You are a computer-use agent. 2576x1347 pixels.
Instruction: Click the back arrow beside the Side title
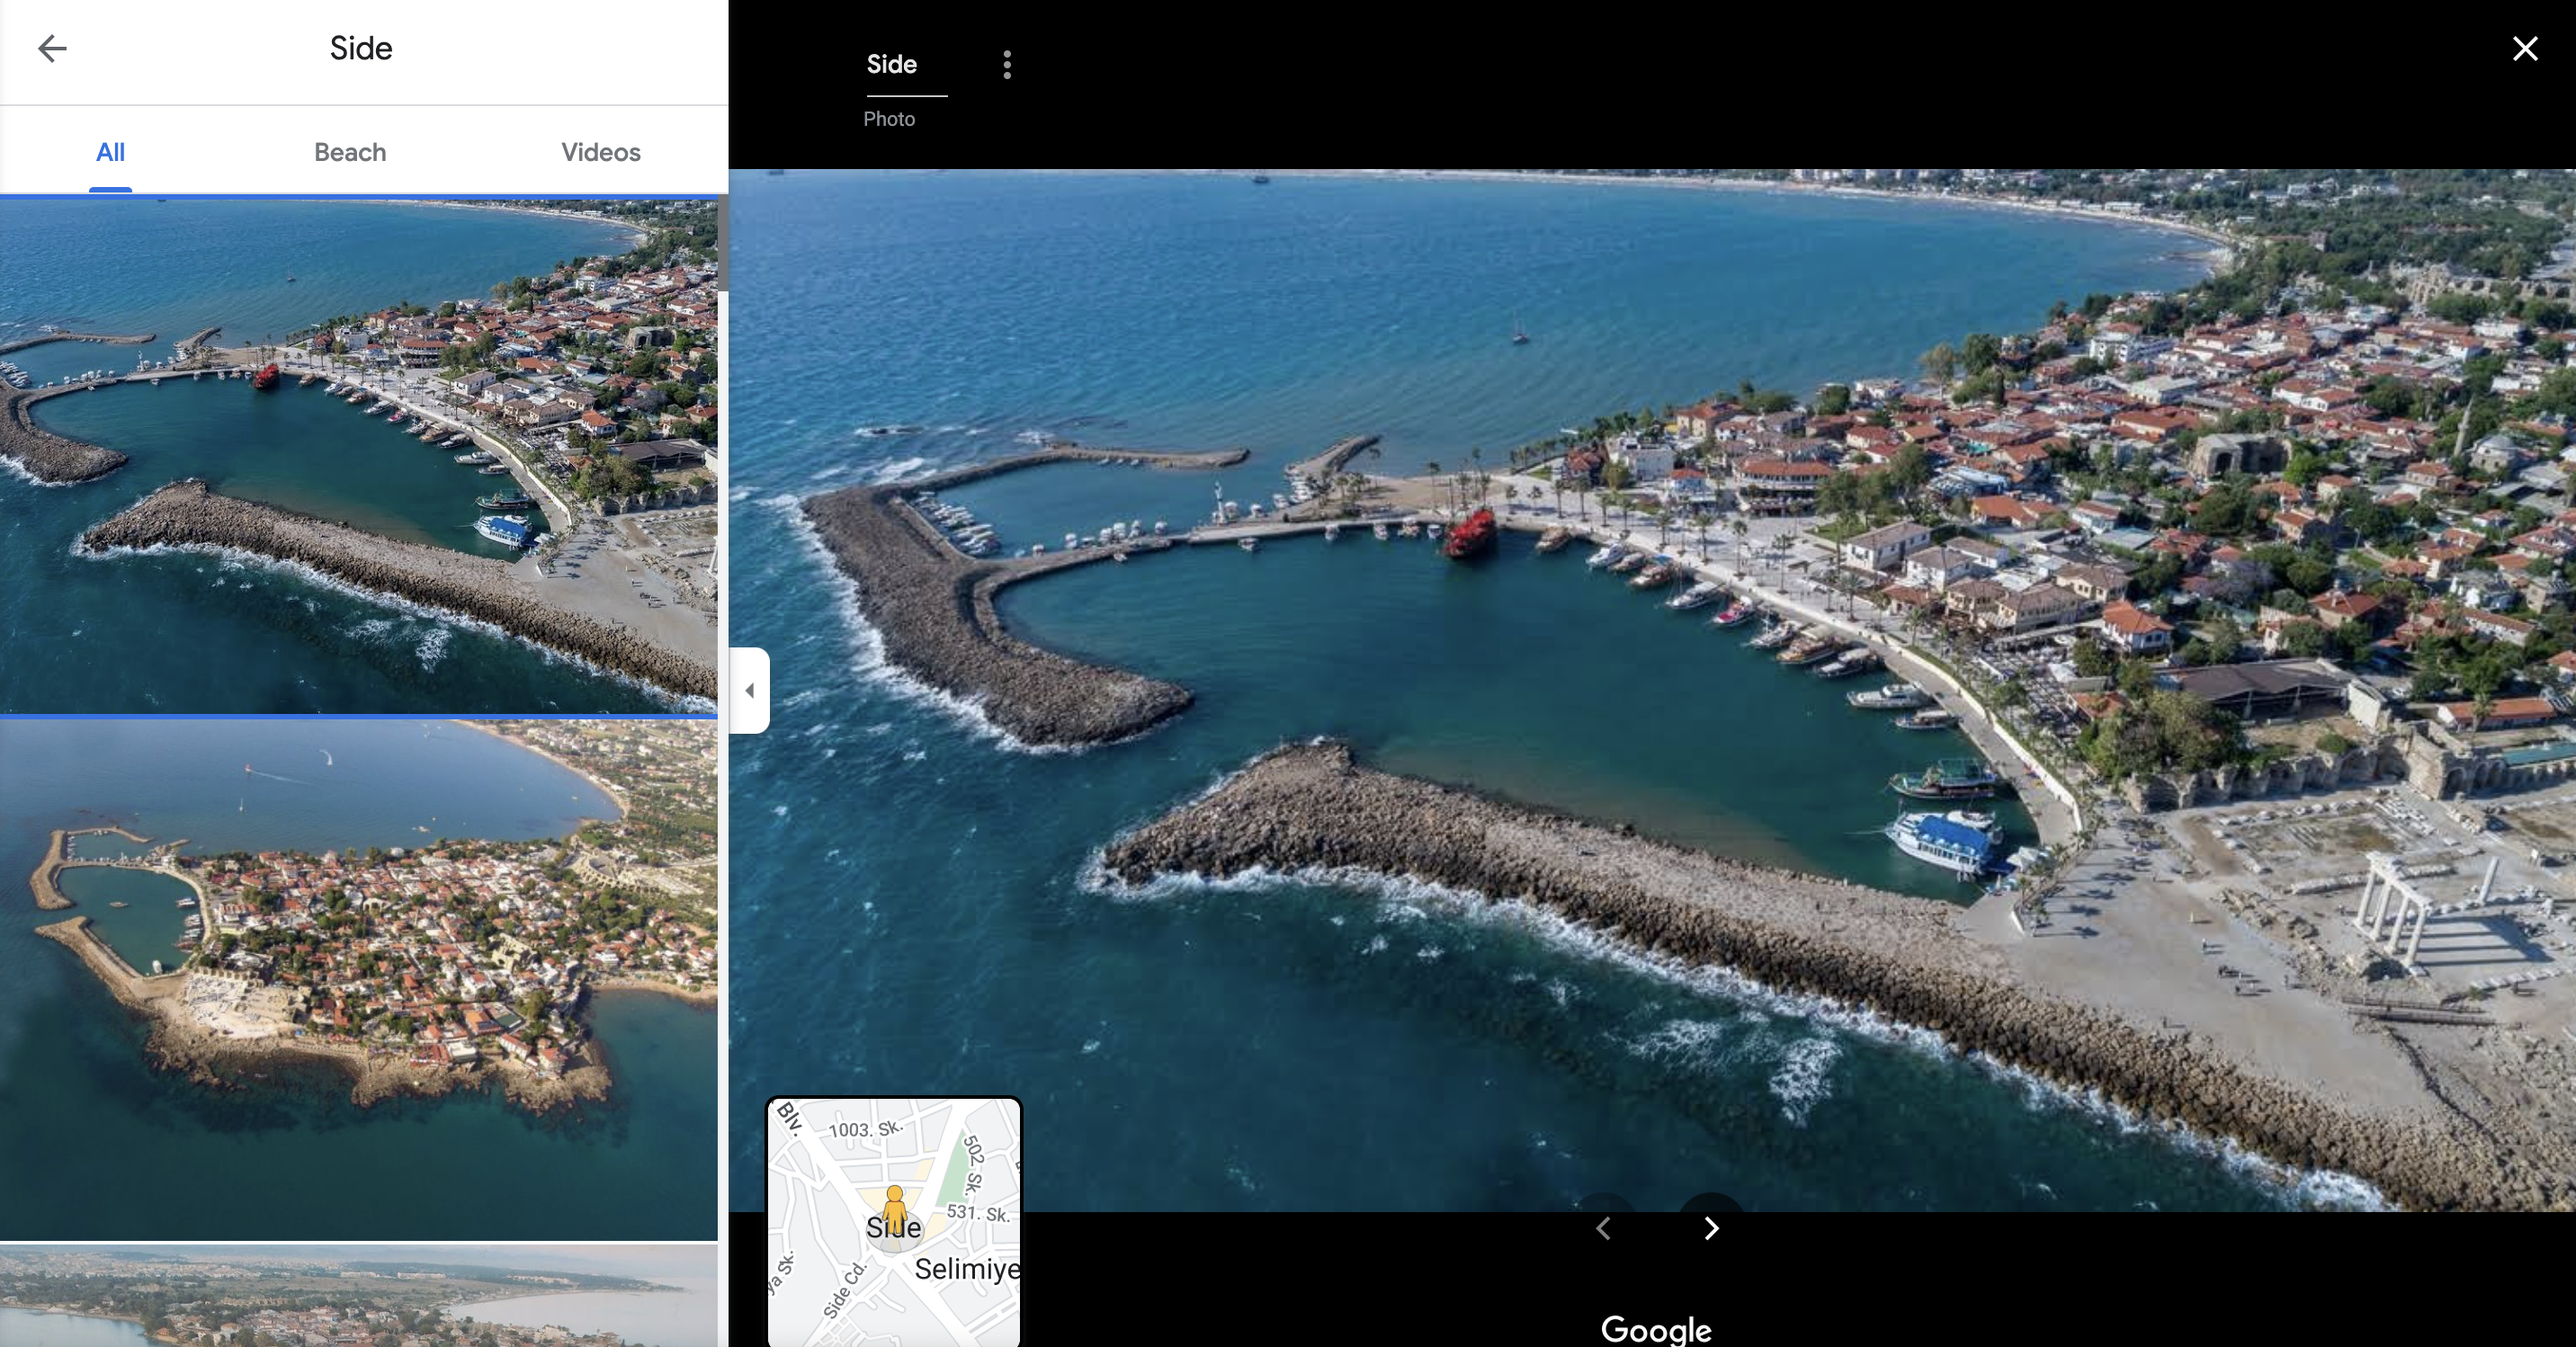52,48
